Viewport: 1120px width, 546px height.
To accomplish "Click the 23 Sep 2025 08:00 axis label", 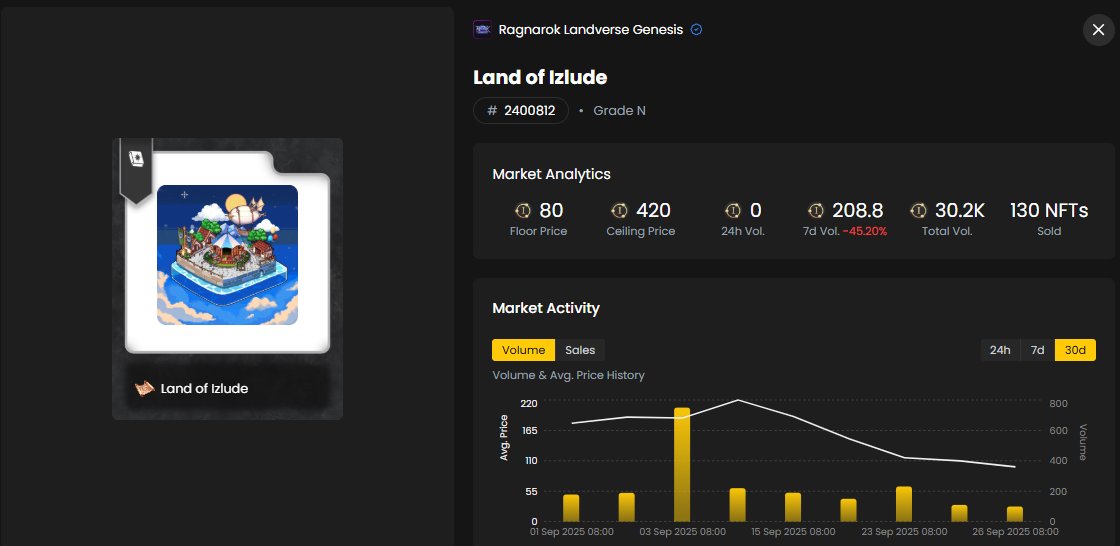I will click(904, 532).
